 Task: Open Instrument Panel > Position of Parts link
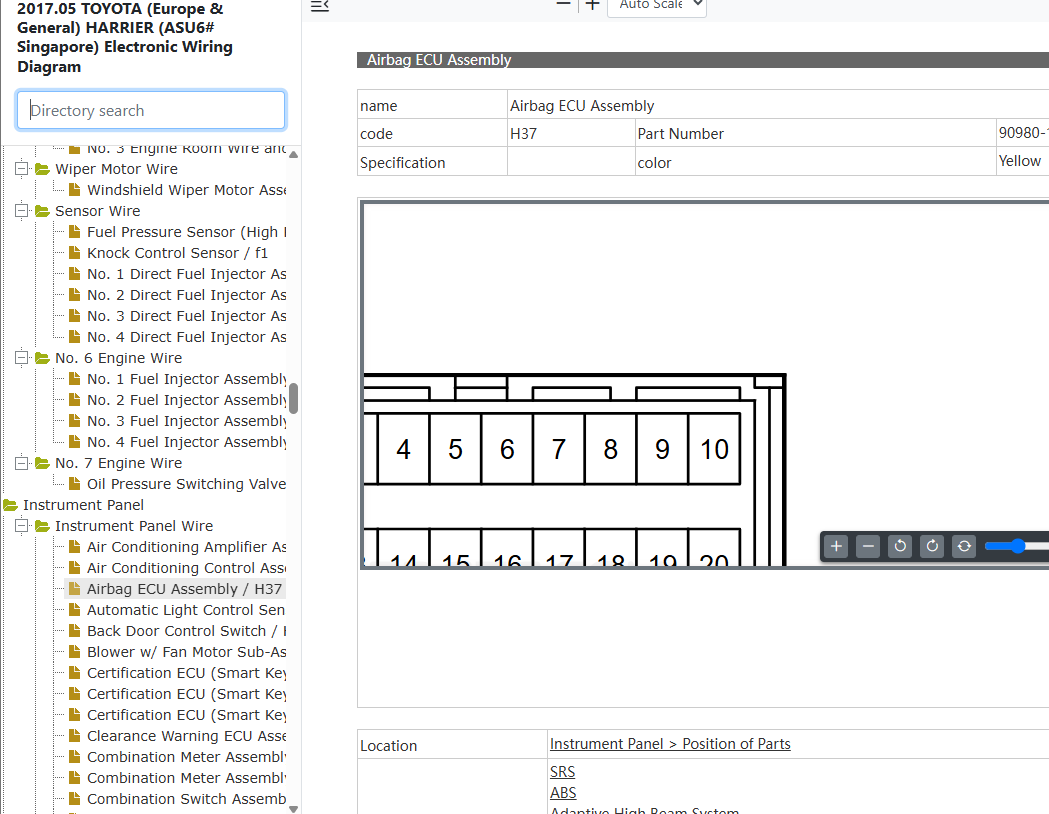670,744
